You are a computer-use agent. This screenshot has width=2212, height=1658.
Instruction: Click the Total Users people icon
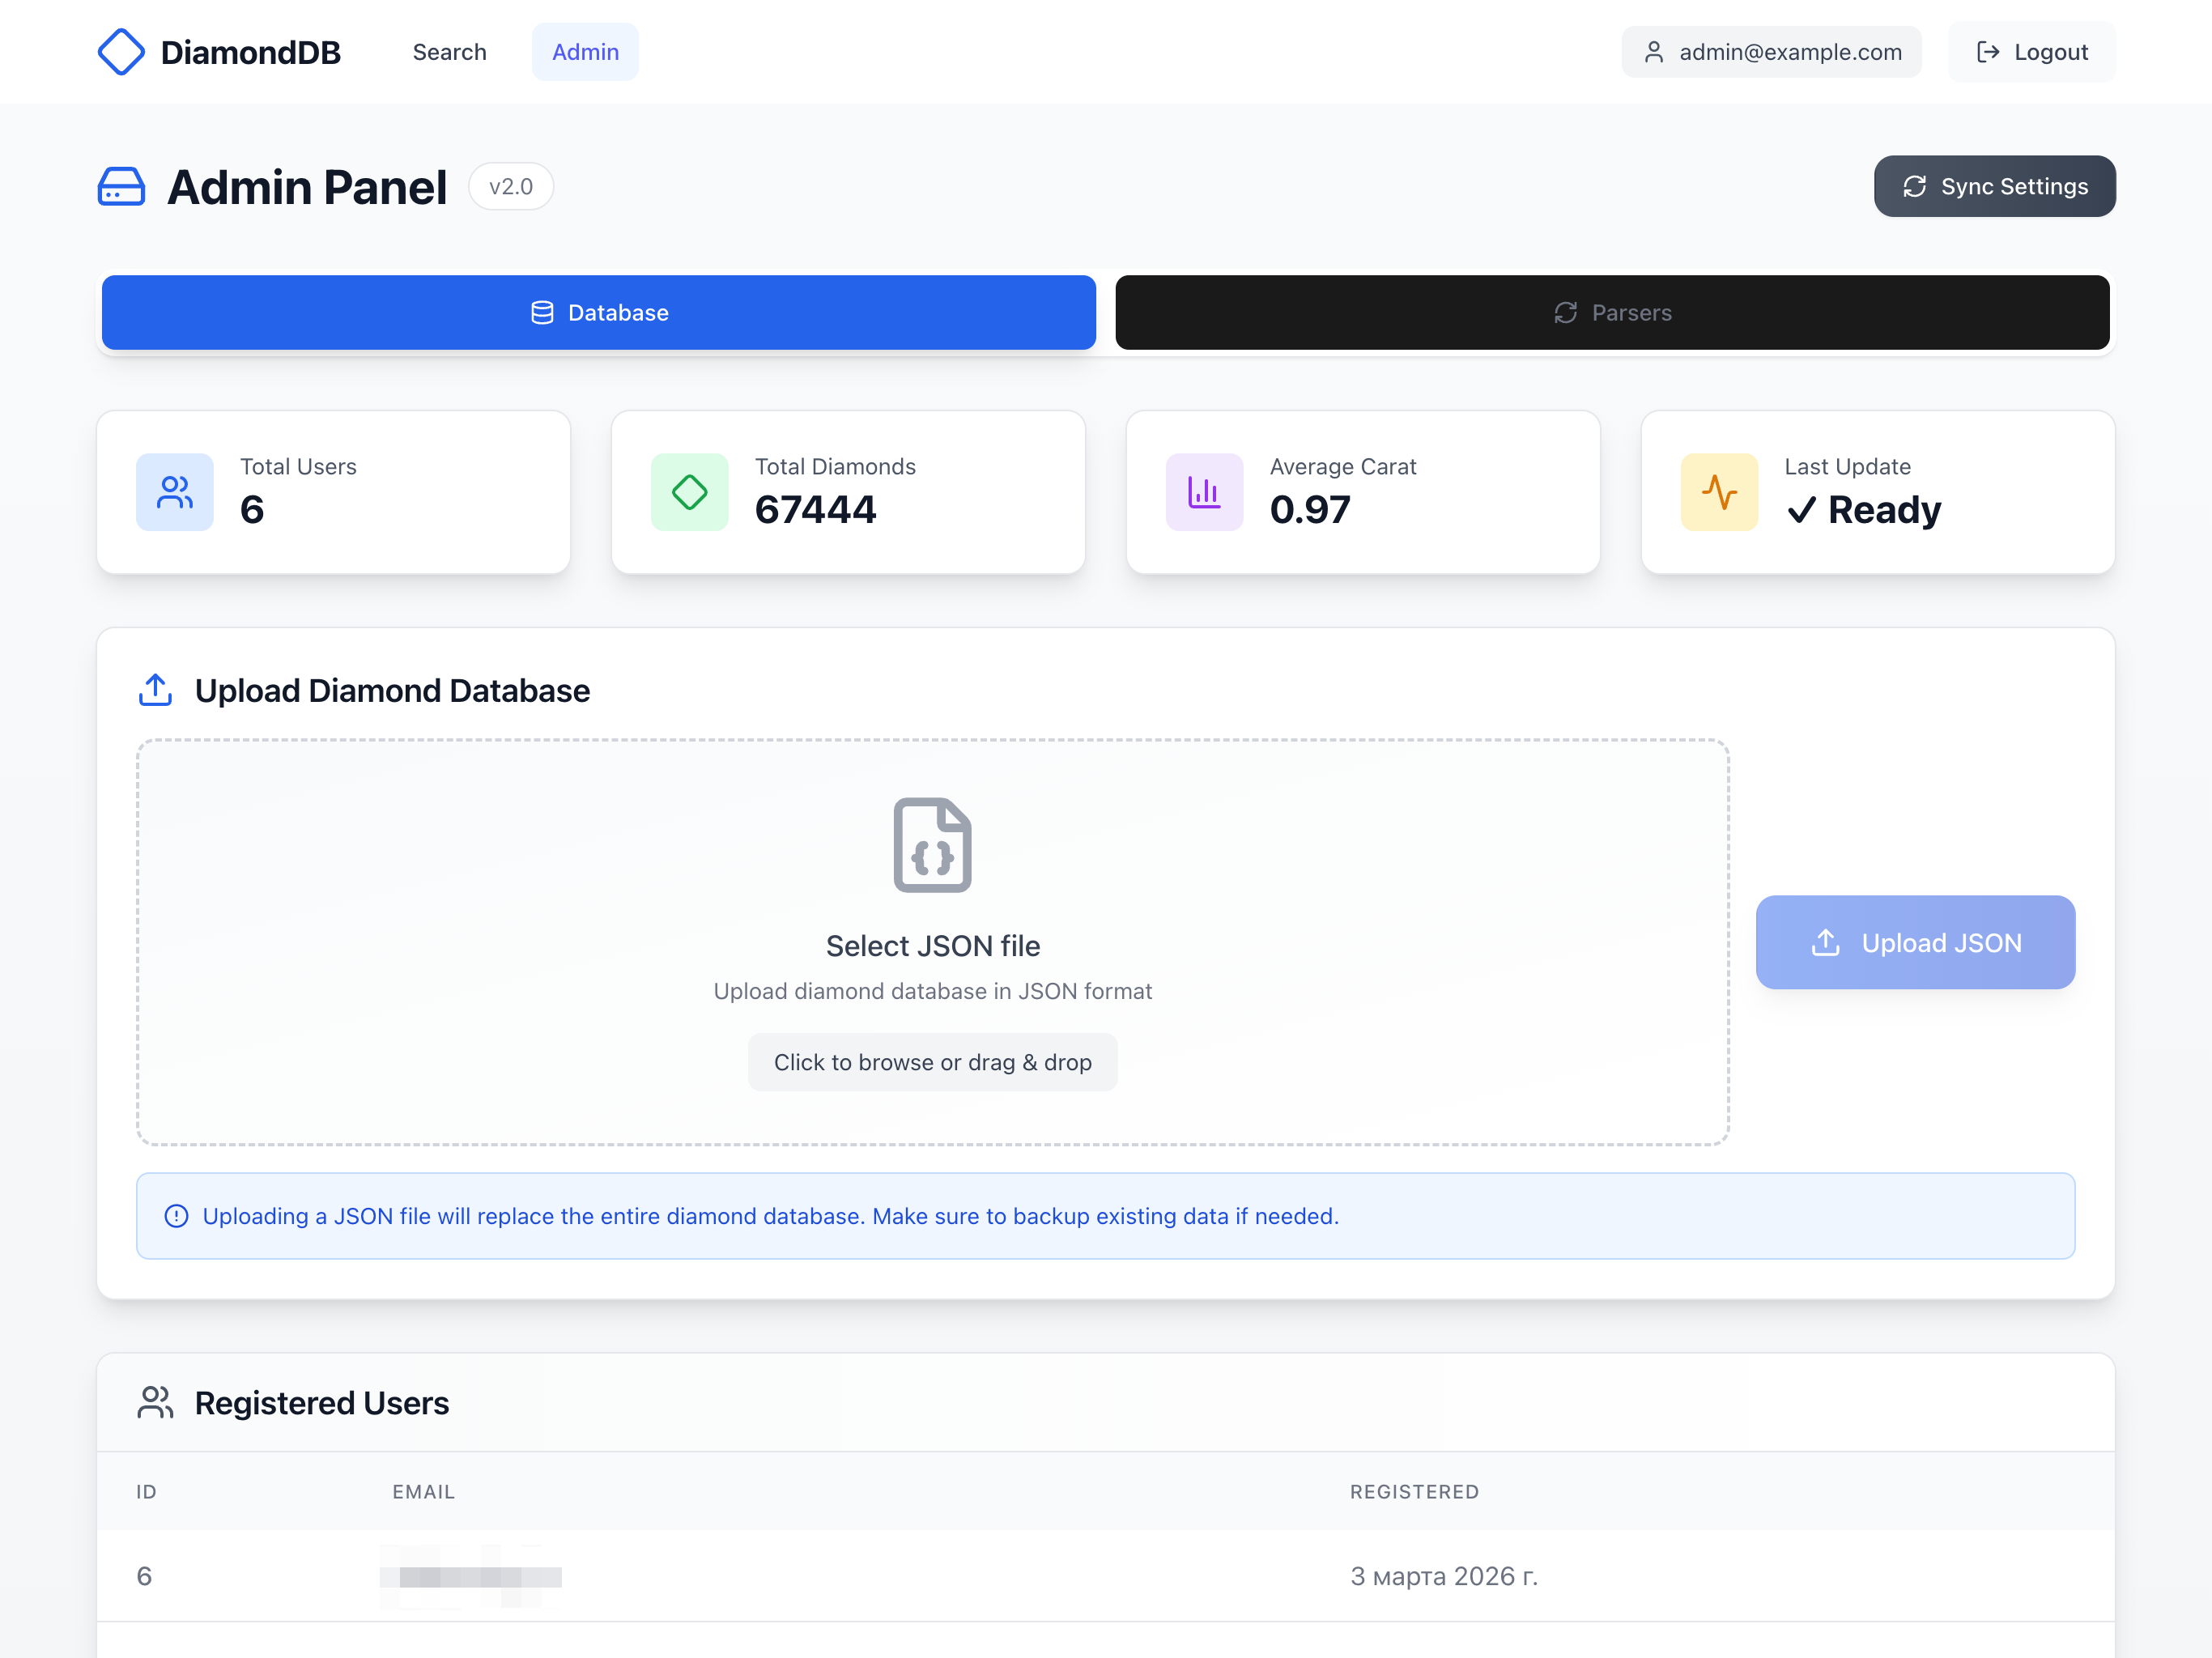[175, 492]
